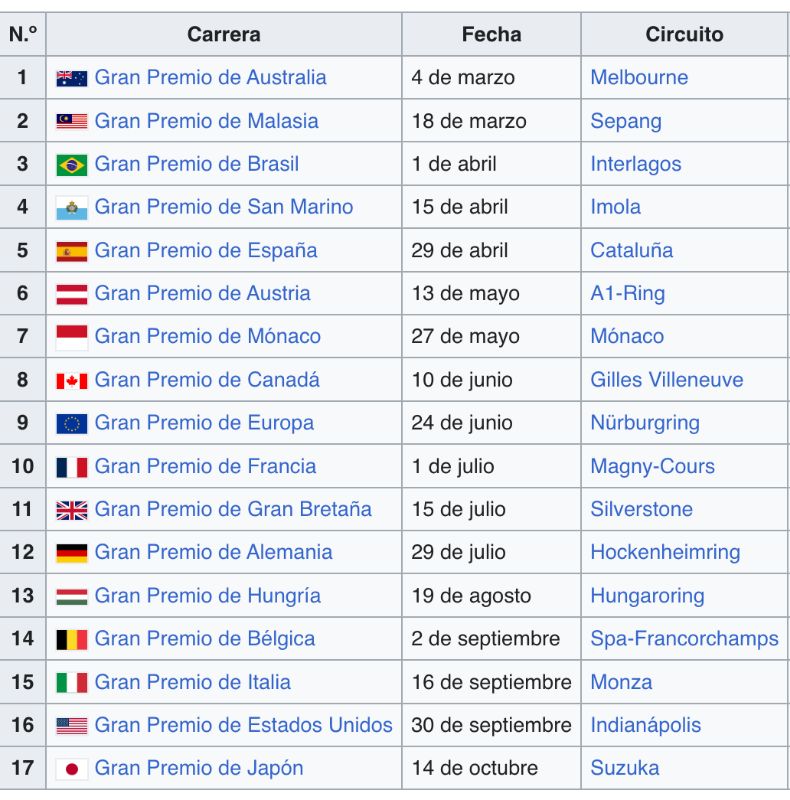Click the Circuito column header
The width and height of the screenshot is (790, 800).
point(684,34)
